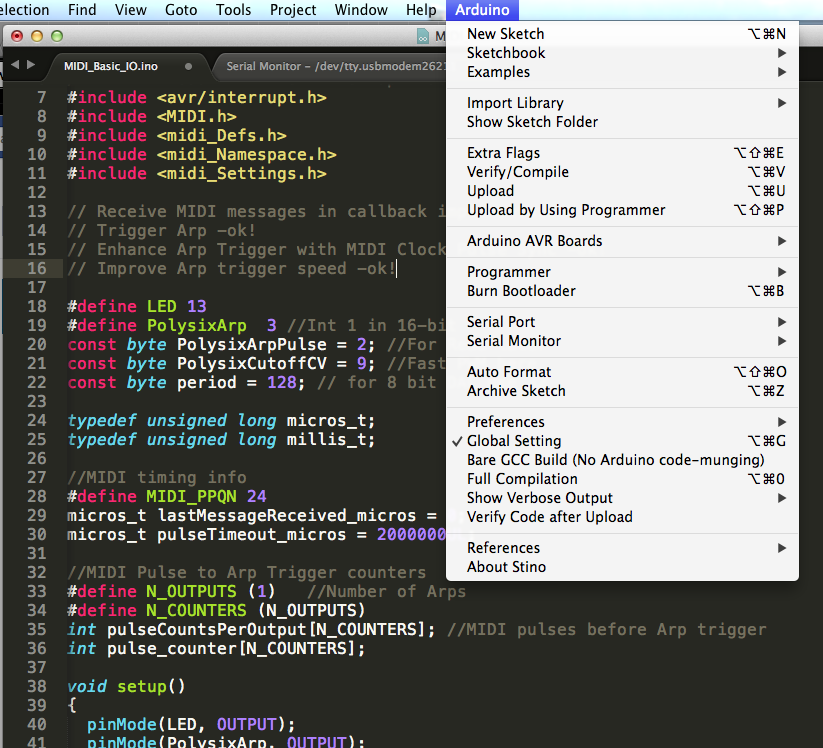
Task: Click line number 38 in gutter
Action: 37,687
